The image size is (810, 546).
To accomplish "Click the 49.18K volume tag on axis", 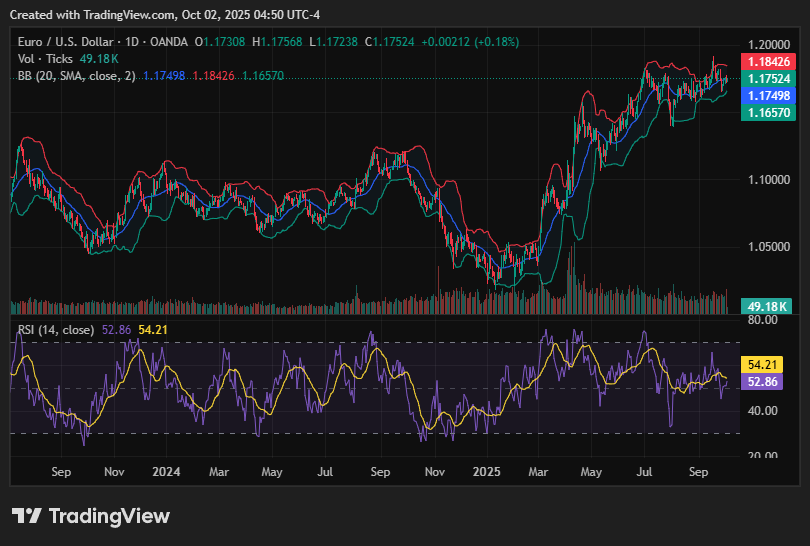I will (771, 305).
